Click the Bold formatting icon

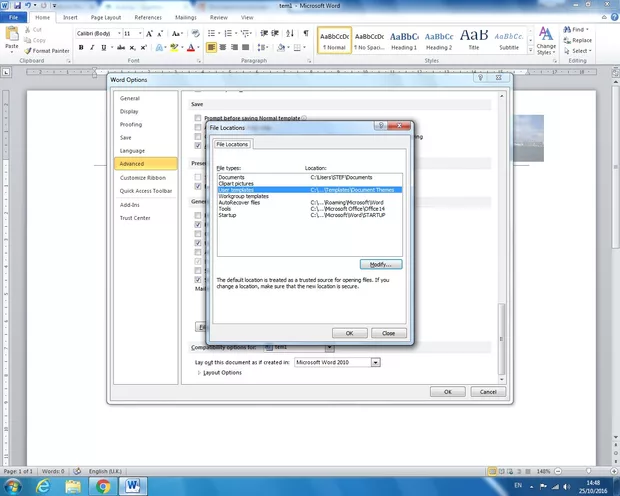pos(80,48)
